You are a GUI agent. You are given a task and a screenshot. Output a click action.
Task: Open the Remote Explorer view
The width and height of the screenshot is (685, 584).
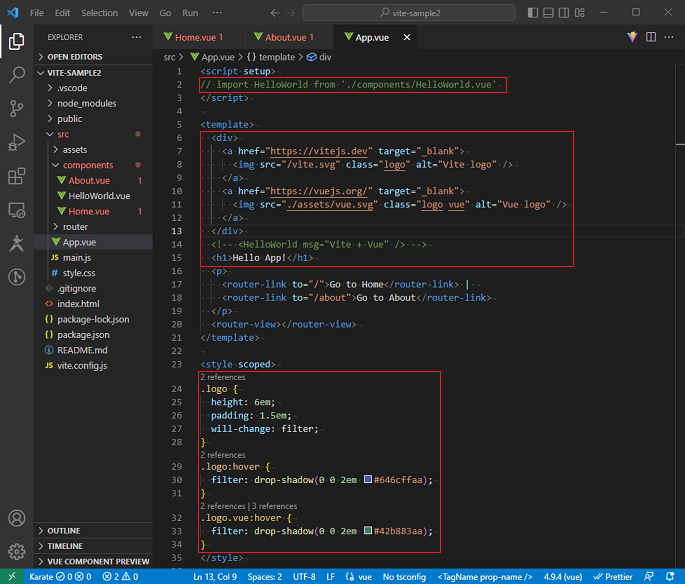(17, 210)
